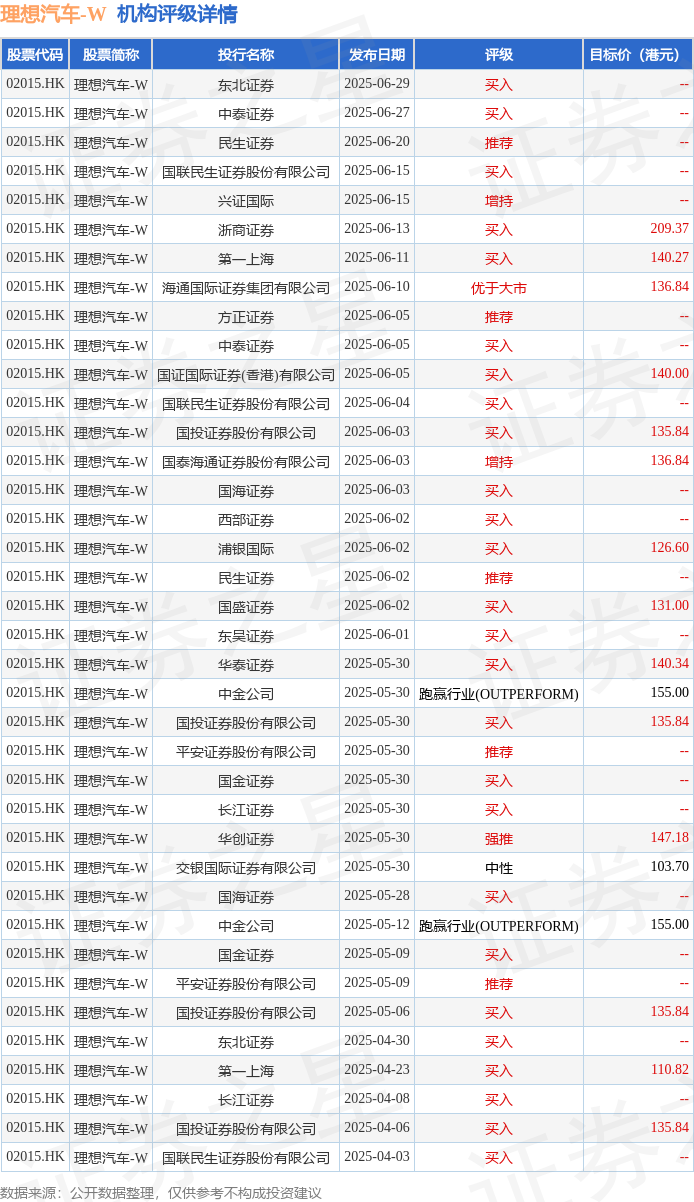
Task: Click the 增持 rating in 兴证国际 row
Action: pos(498,200)
